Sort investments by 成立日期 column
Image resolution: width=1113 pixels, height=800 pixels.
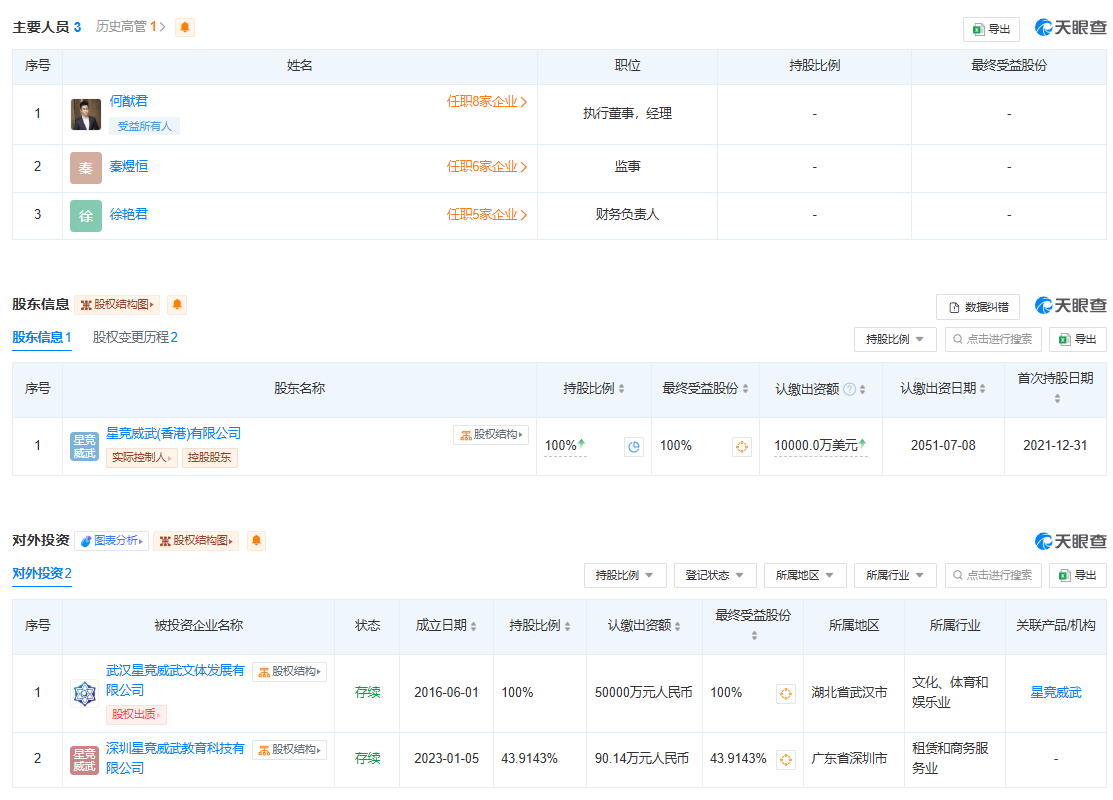446,626
